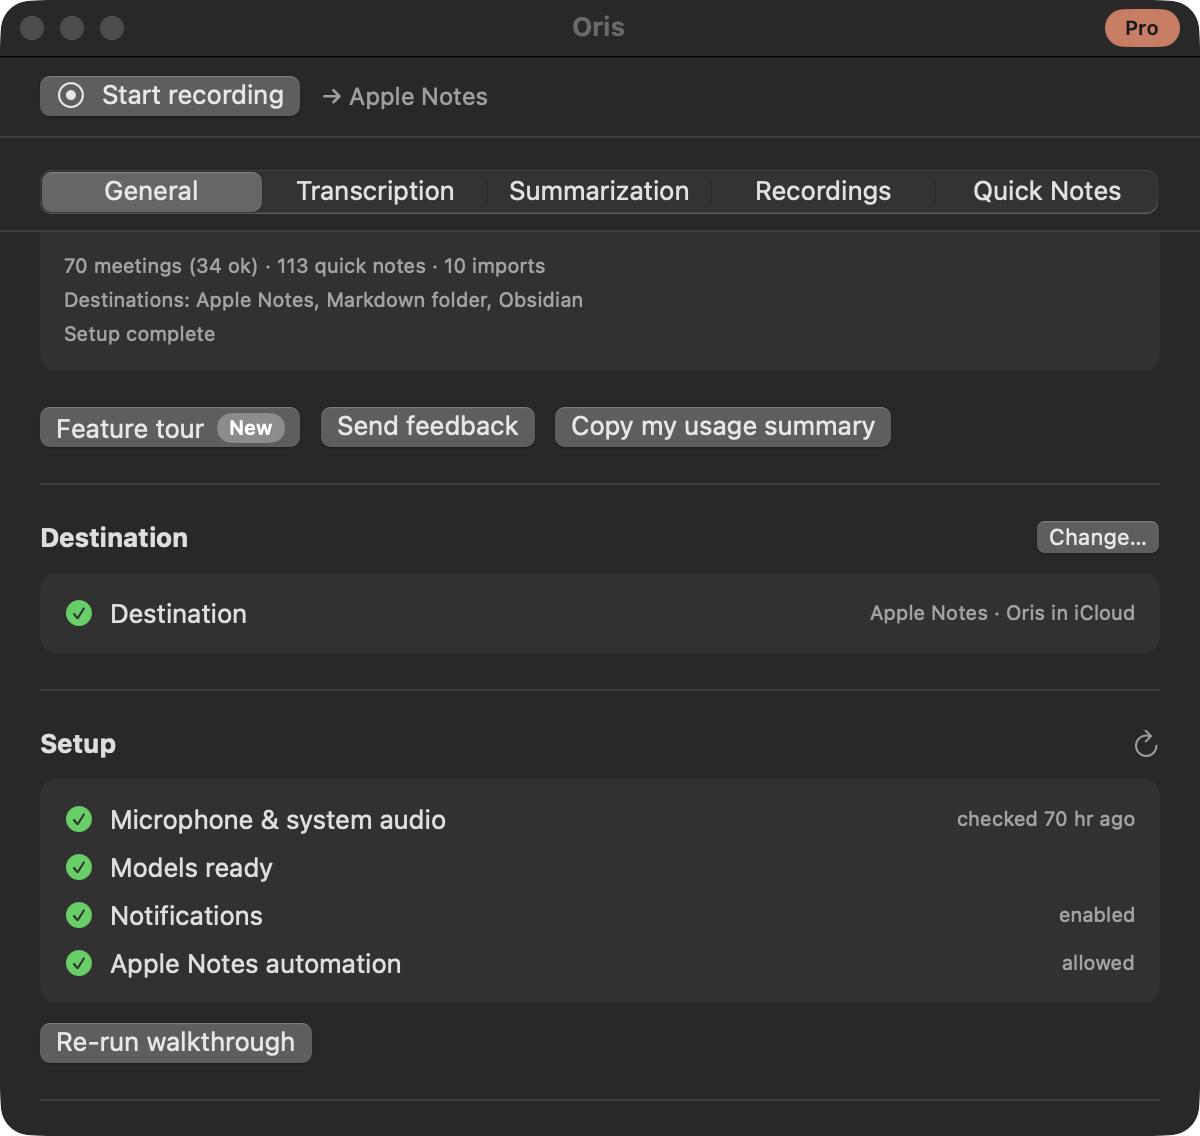Viewport: 1200px width, 1136px height.
Task: Click the '70 meetings (34 ok)' stats line
Action: pyautogui.click(x=305, y=266)
